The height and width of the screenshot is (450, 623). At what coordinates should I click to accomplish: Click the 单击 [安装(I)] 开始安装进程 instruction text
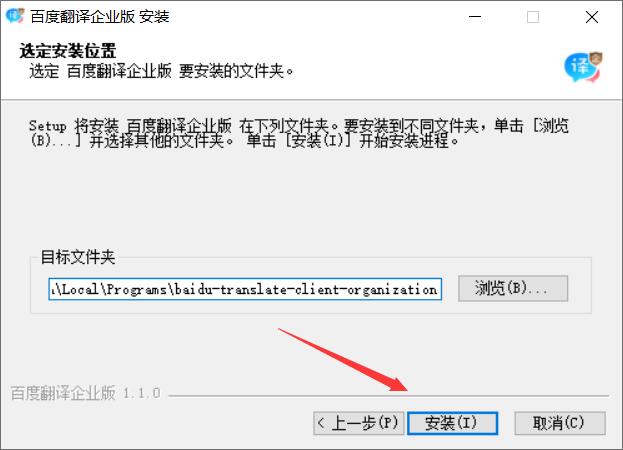(352, 141)
